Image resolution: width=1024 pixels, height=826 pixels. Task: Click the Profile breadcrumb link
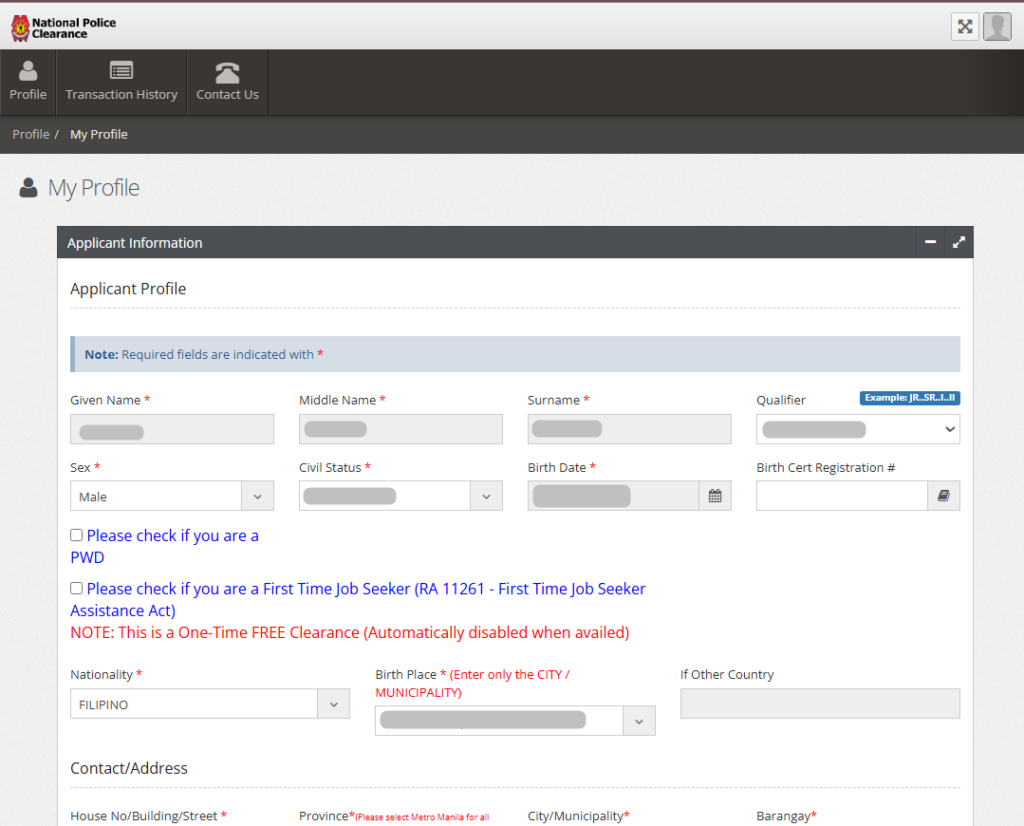coord(31,134)
